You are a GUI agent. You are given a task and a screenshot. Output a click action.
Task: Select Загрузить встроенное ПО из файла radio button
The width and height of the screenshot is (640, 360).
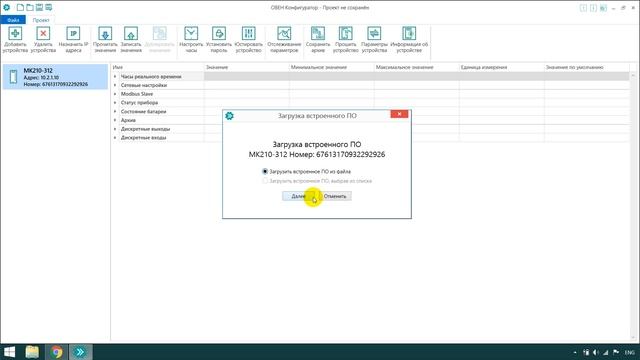pos(265,171)
